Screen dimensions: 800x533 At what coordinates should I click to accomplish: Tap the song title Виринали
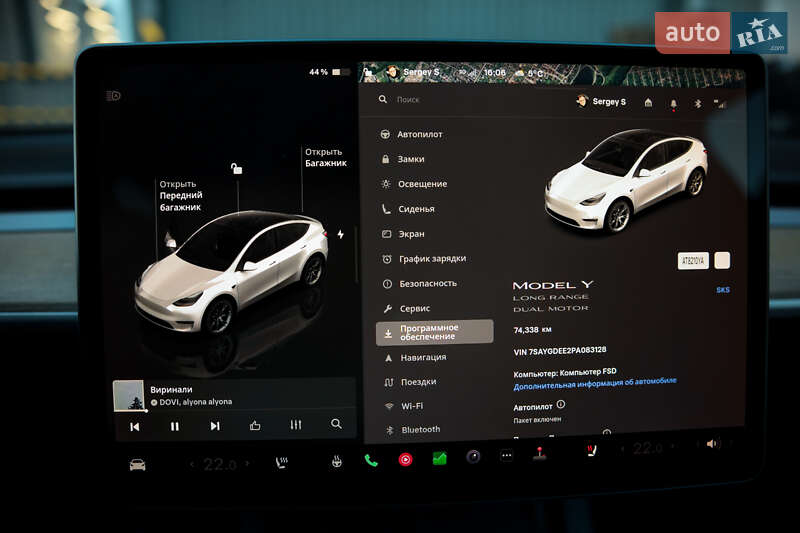coord(171,390)
